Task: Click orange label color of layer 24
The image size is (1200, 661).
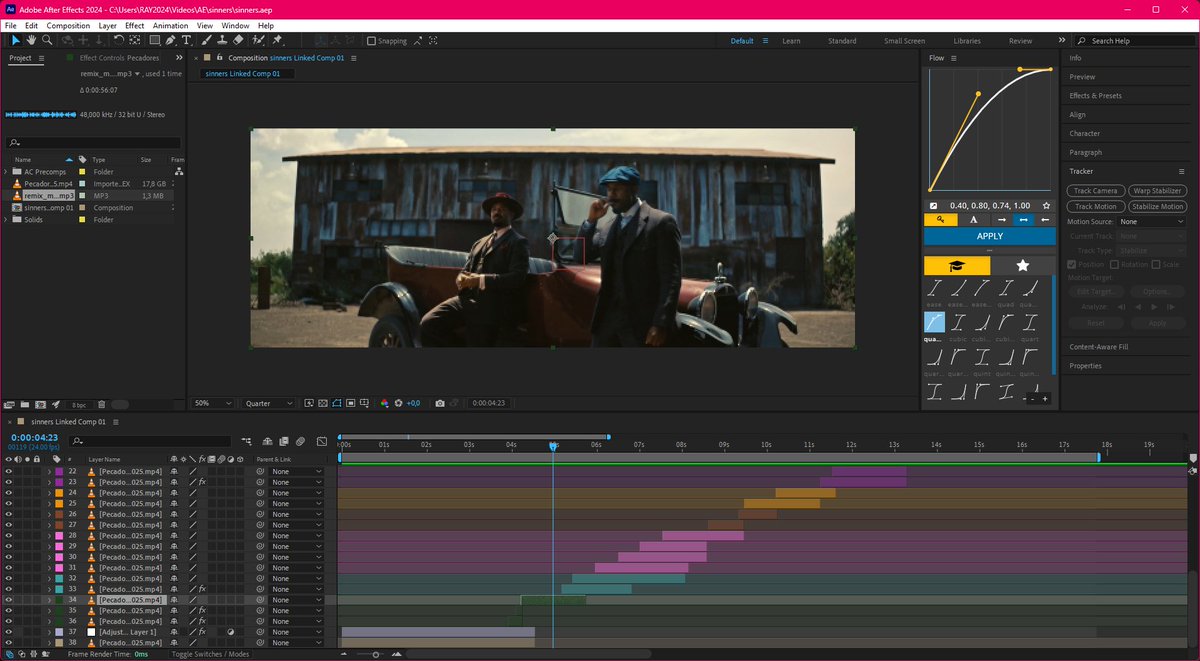Action: pos(59,493)
